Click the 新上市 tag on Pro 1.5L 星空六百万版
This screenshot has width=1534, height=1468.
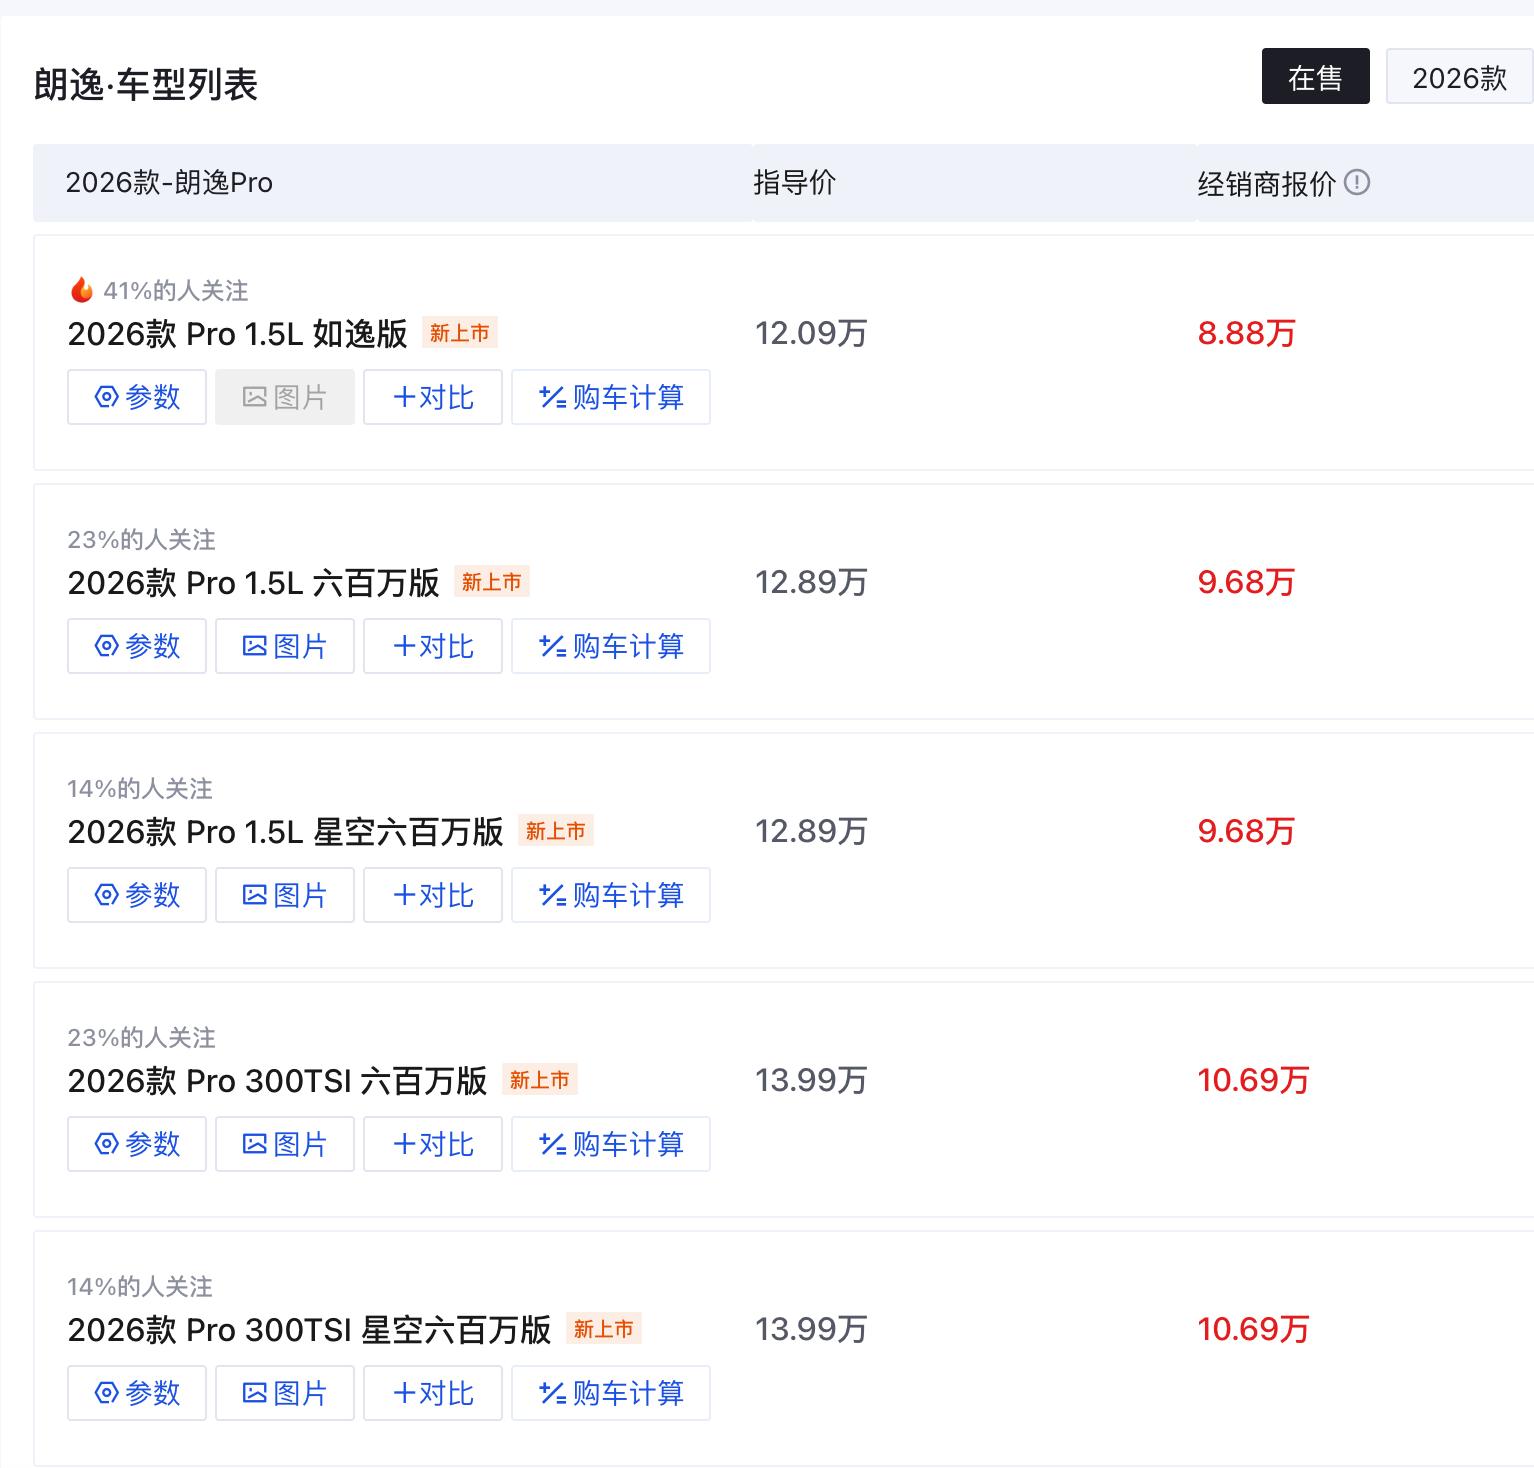pyautogui.click(x=555, y=831)
